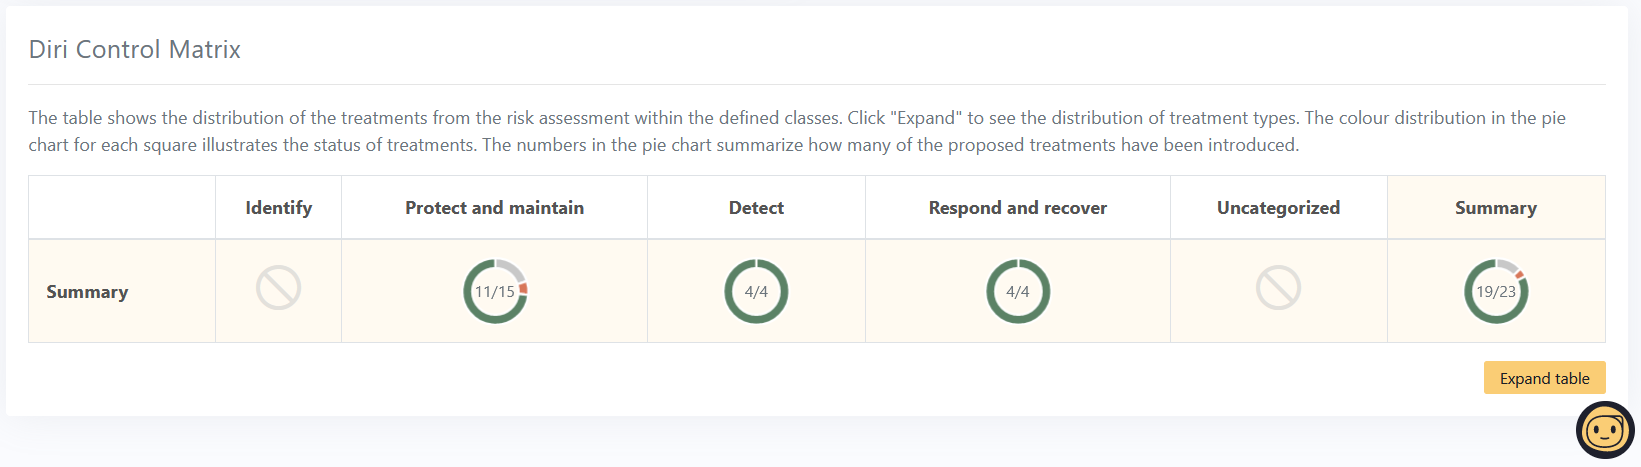Click the empty icon under Identify
The height and width of the screenshot is (467, 1641).
[x=278, y=288]
